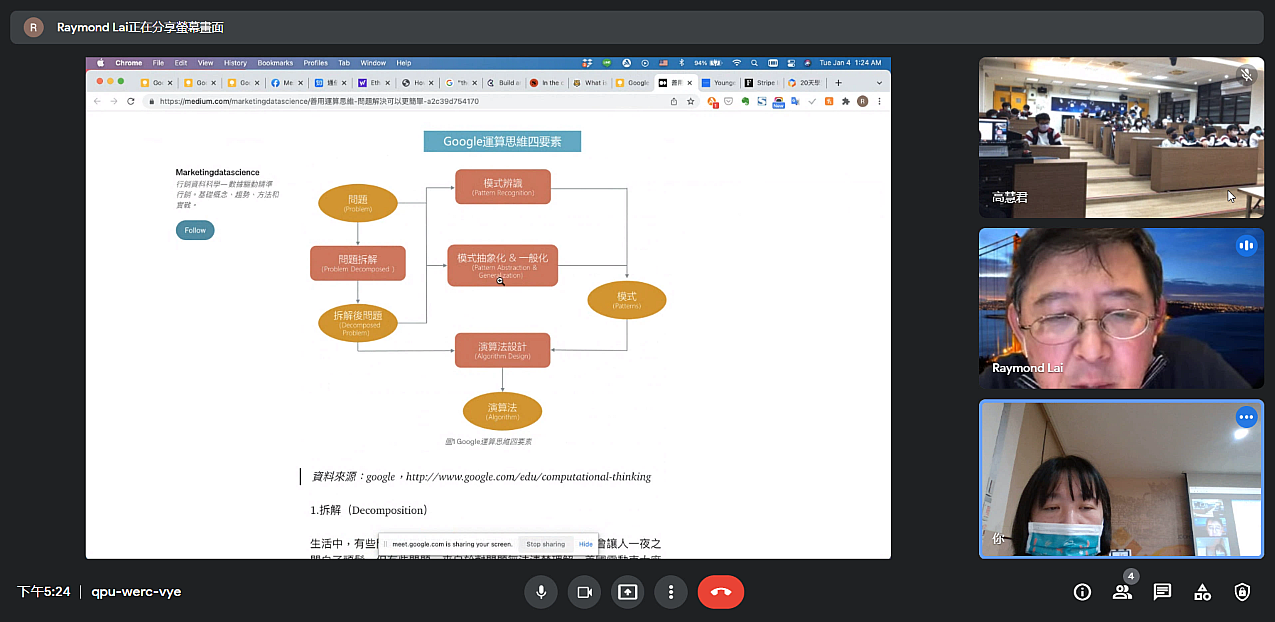Click Hide on sharing notification bar
The height and width of the screenshot is (622, 1275).
[x=586, y=544]
